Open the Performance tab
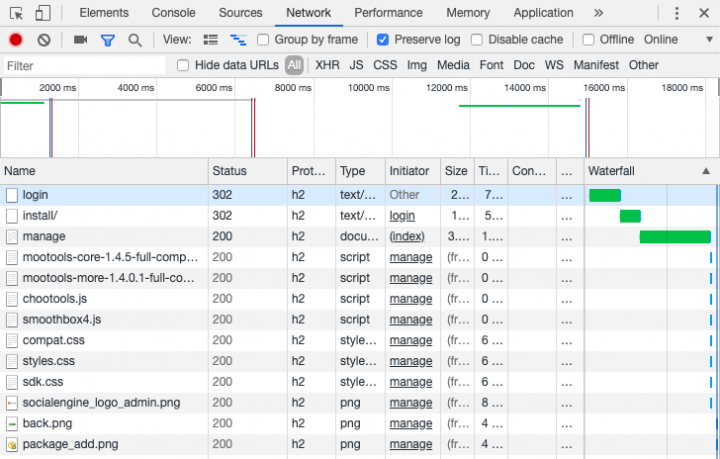This screenshot has width=720, height=459. (388, 13)
